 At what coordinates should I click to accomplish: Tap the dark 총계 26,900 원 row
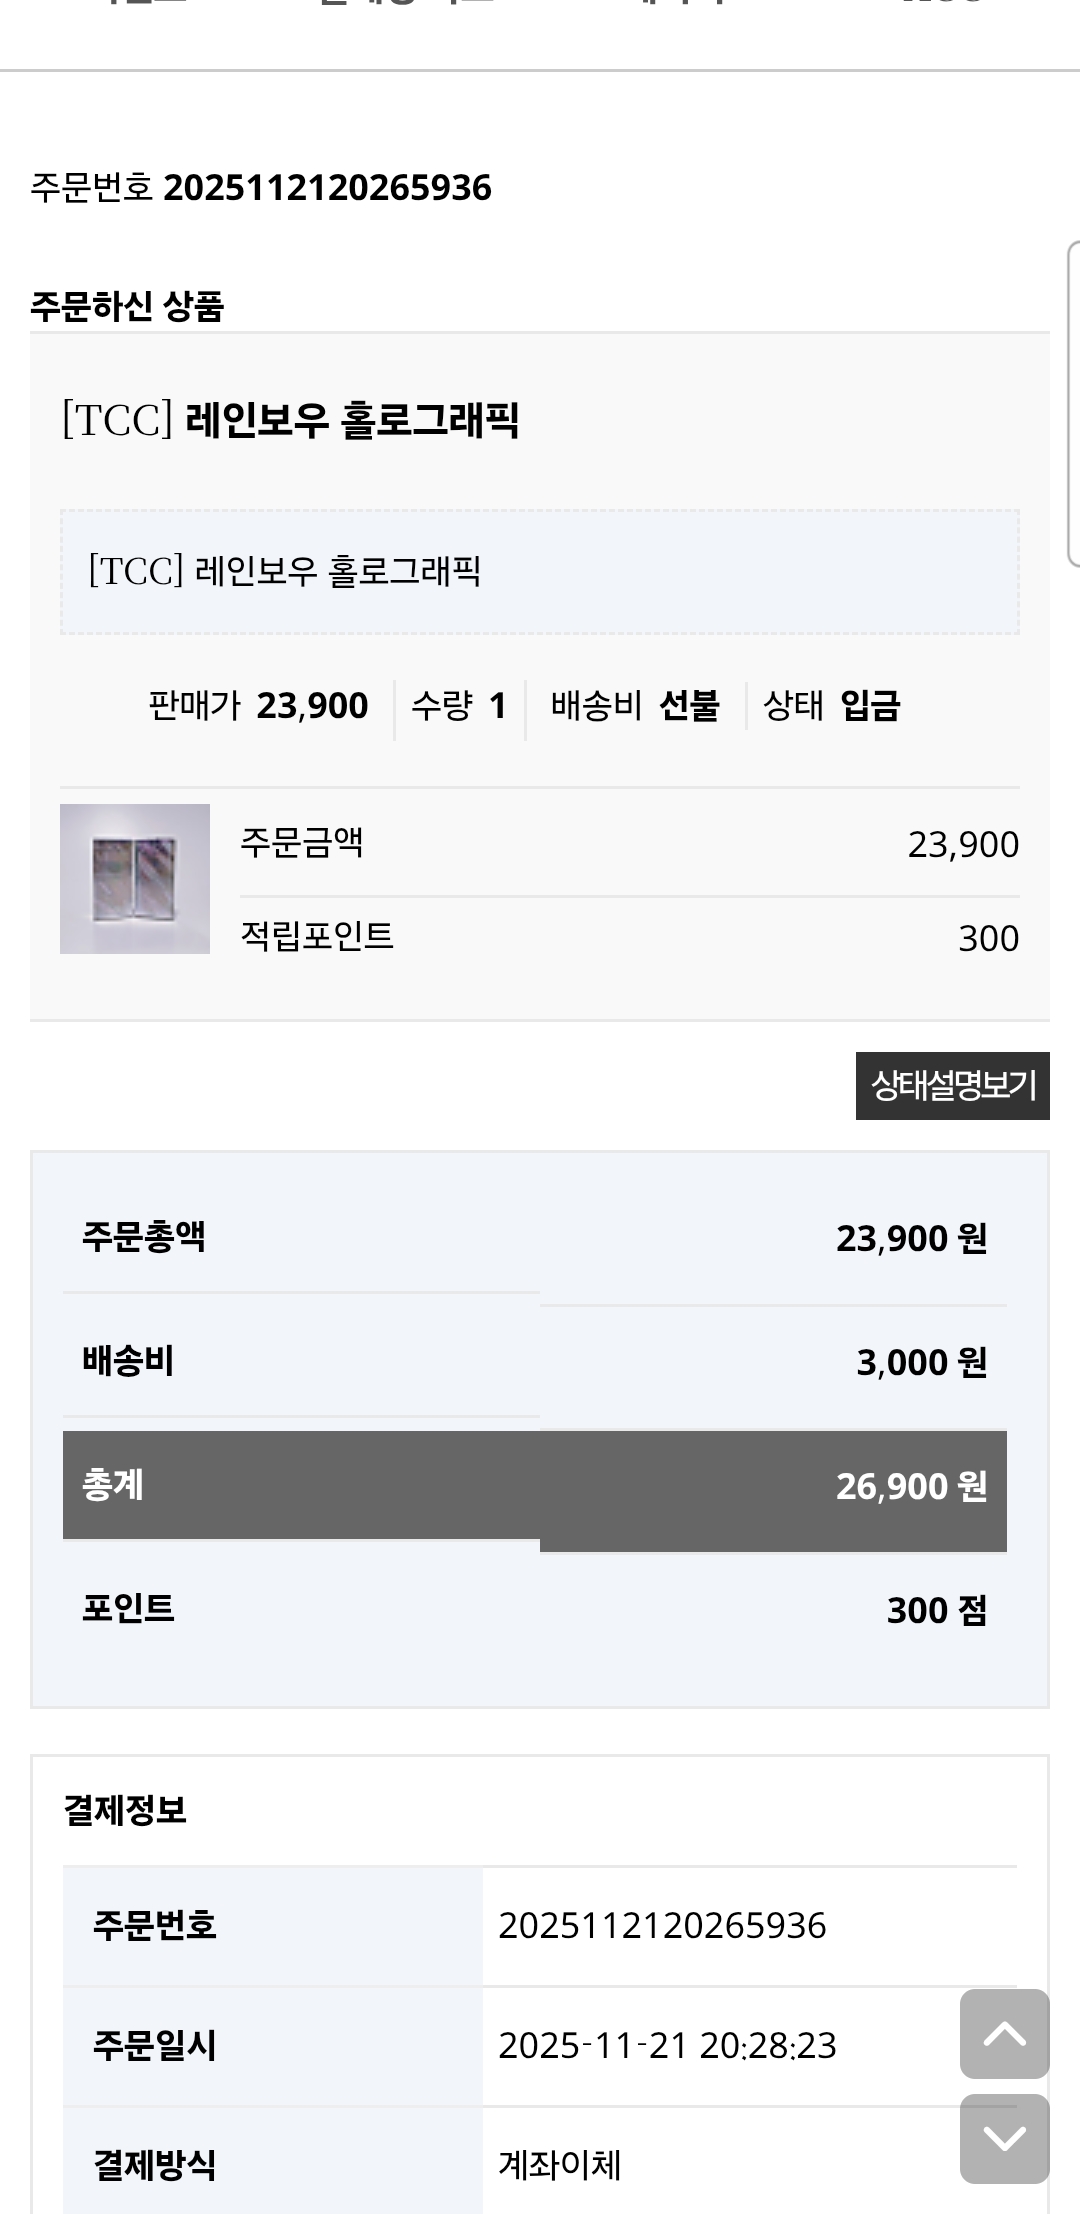534,1486
